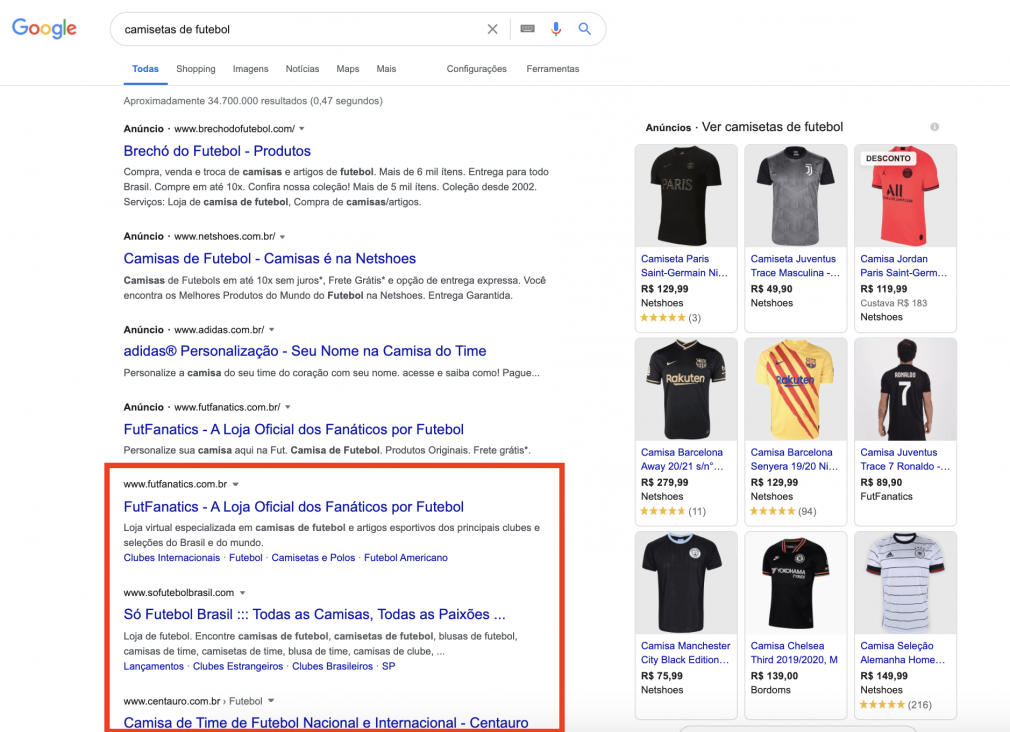Open organic FutFanatics result title
Screen dimensions: 1010x732
[294, 506]
